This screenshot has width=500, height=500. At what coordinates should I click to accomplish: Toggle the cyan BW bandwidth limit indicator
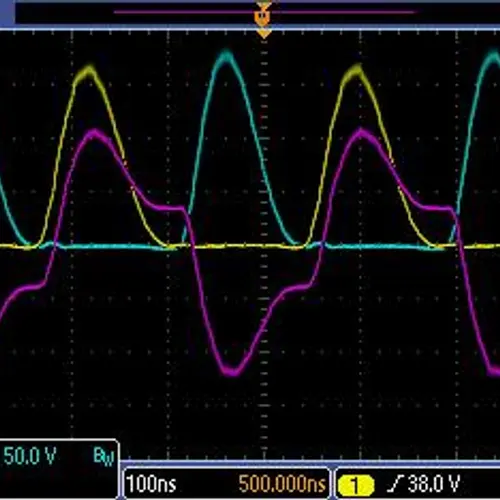pyautogui.click(x=104, y=456)
